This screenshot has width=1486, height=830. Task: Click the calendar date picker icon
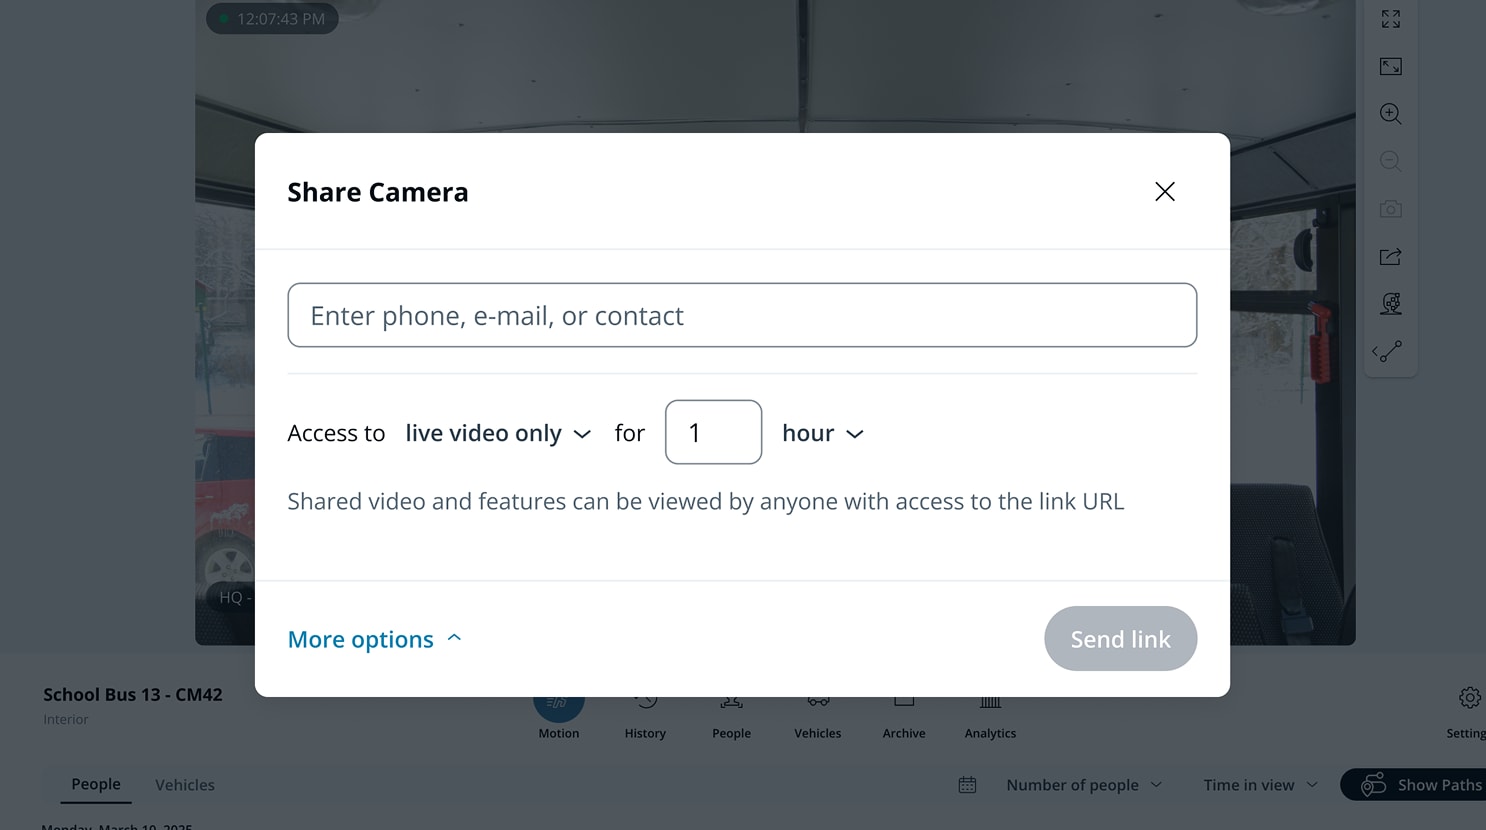(967, 785)
